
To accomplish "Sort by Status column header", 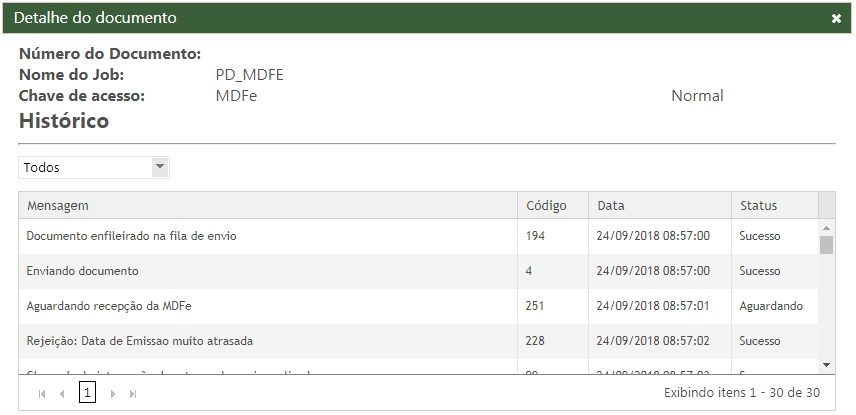I will click(758, 206).
